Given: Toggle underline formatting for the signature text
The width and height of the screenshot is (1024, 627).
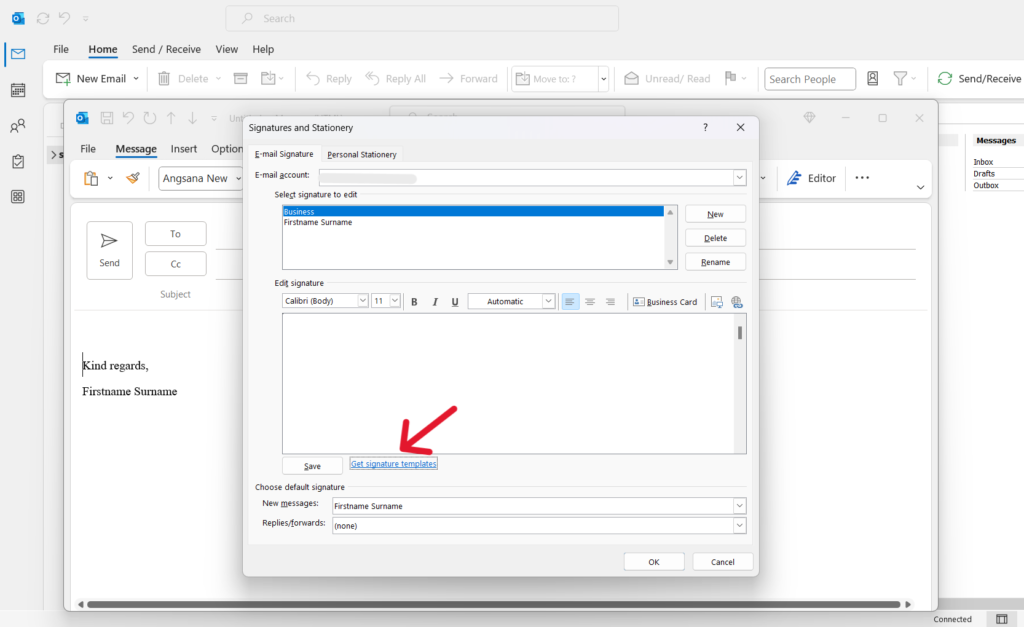Looking at the screenshot, I should click(x=454, y=301).
